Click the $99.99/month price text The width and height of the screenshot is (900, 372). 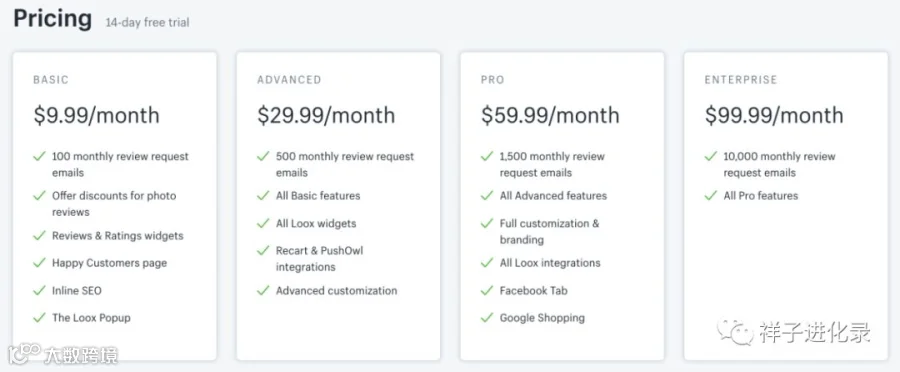774,115
